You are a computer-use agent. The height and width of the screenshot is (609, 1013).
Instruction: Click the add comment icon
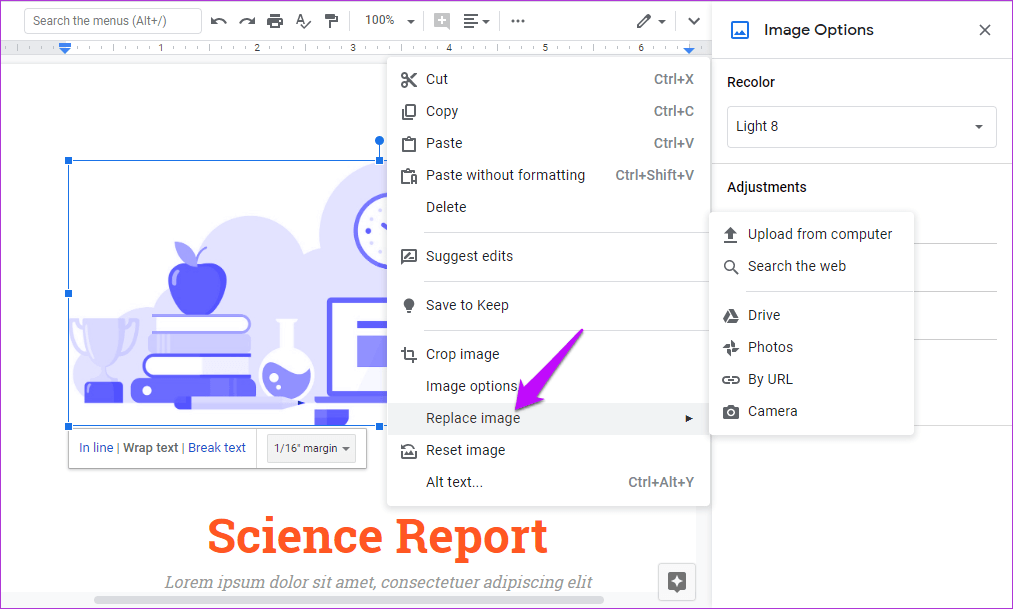click(441, 21)
